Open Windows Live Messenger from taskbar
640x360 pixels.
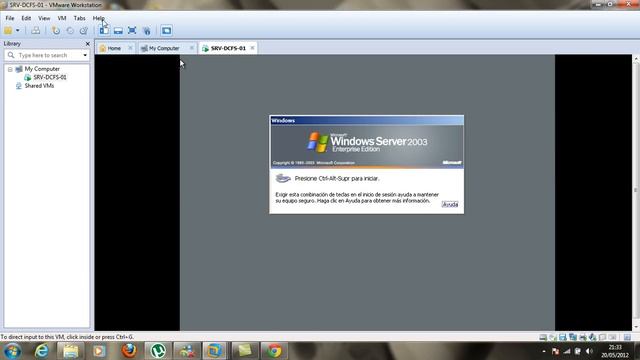pos(187,351)
